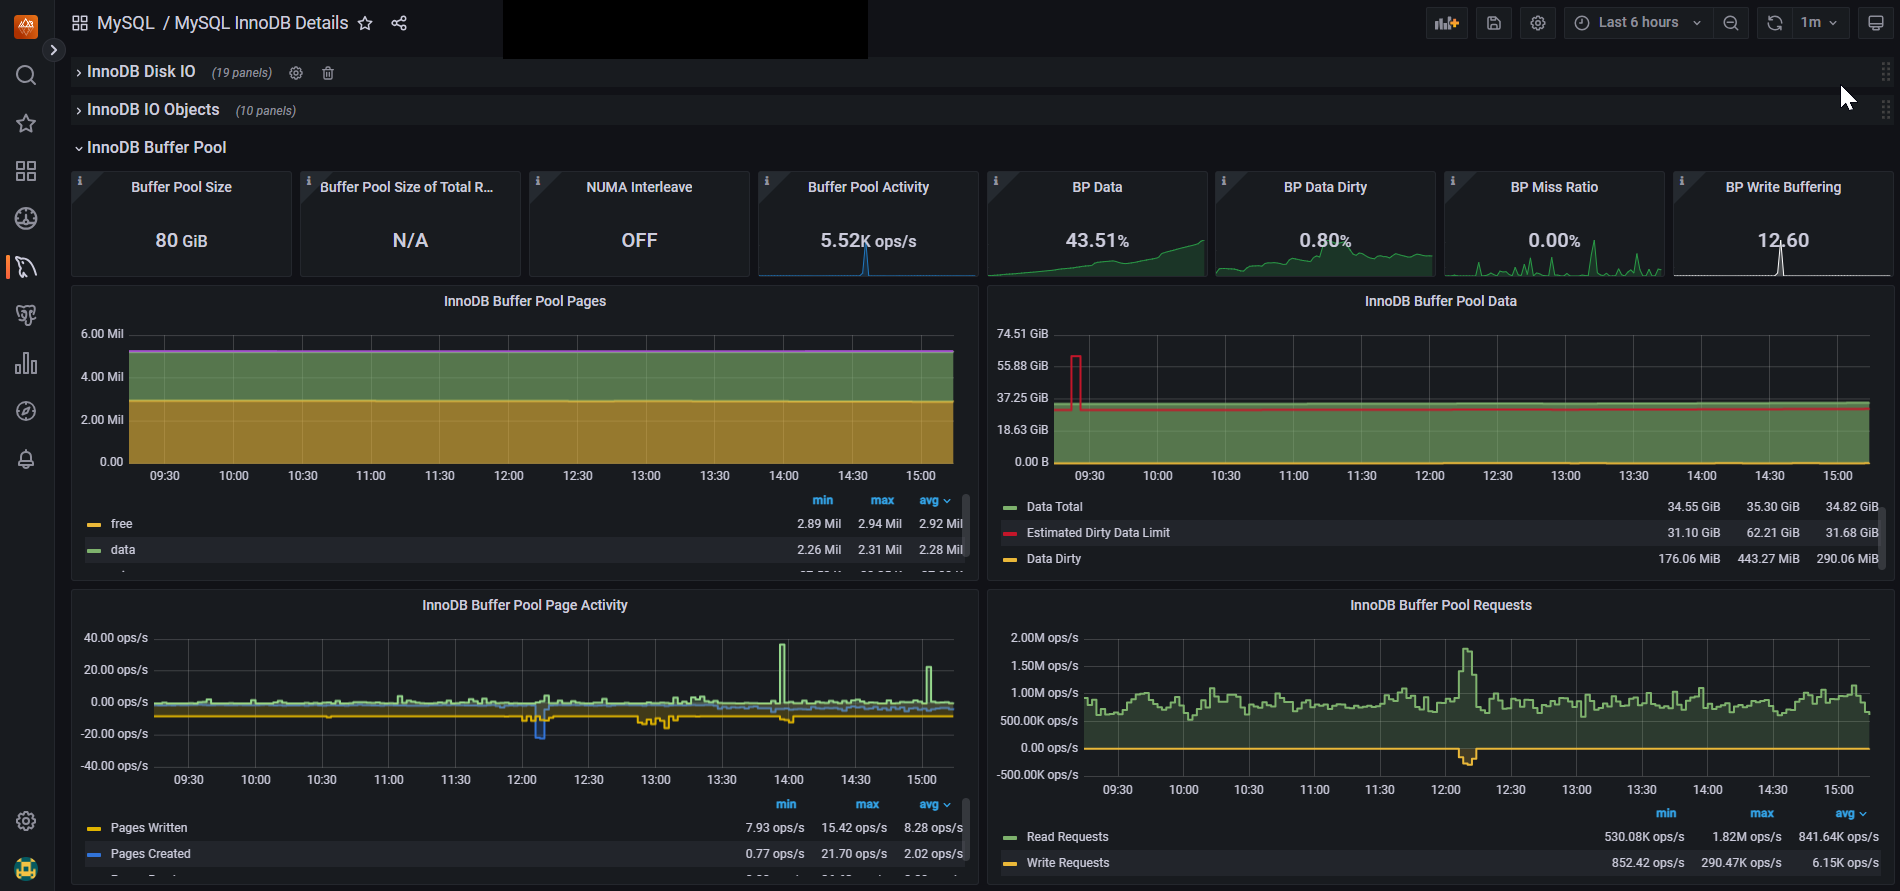Cycle view mode with the monitor icon
1900x891 pixels.
click(x=1876, y=23)
